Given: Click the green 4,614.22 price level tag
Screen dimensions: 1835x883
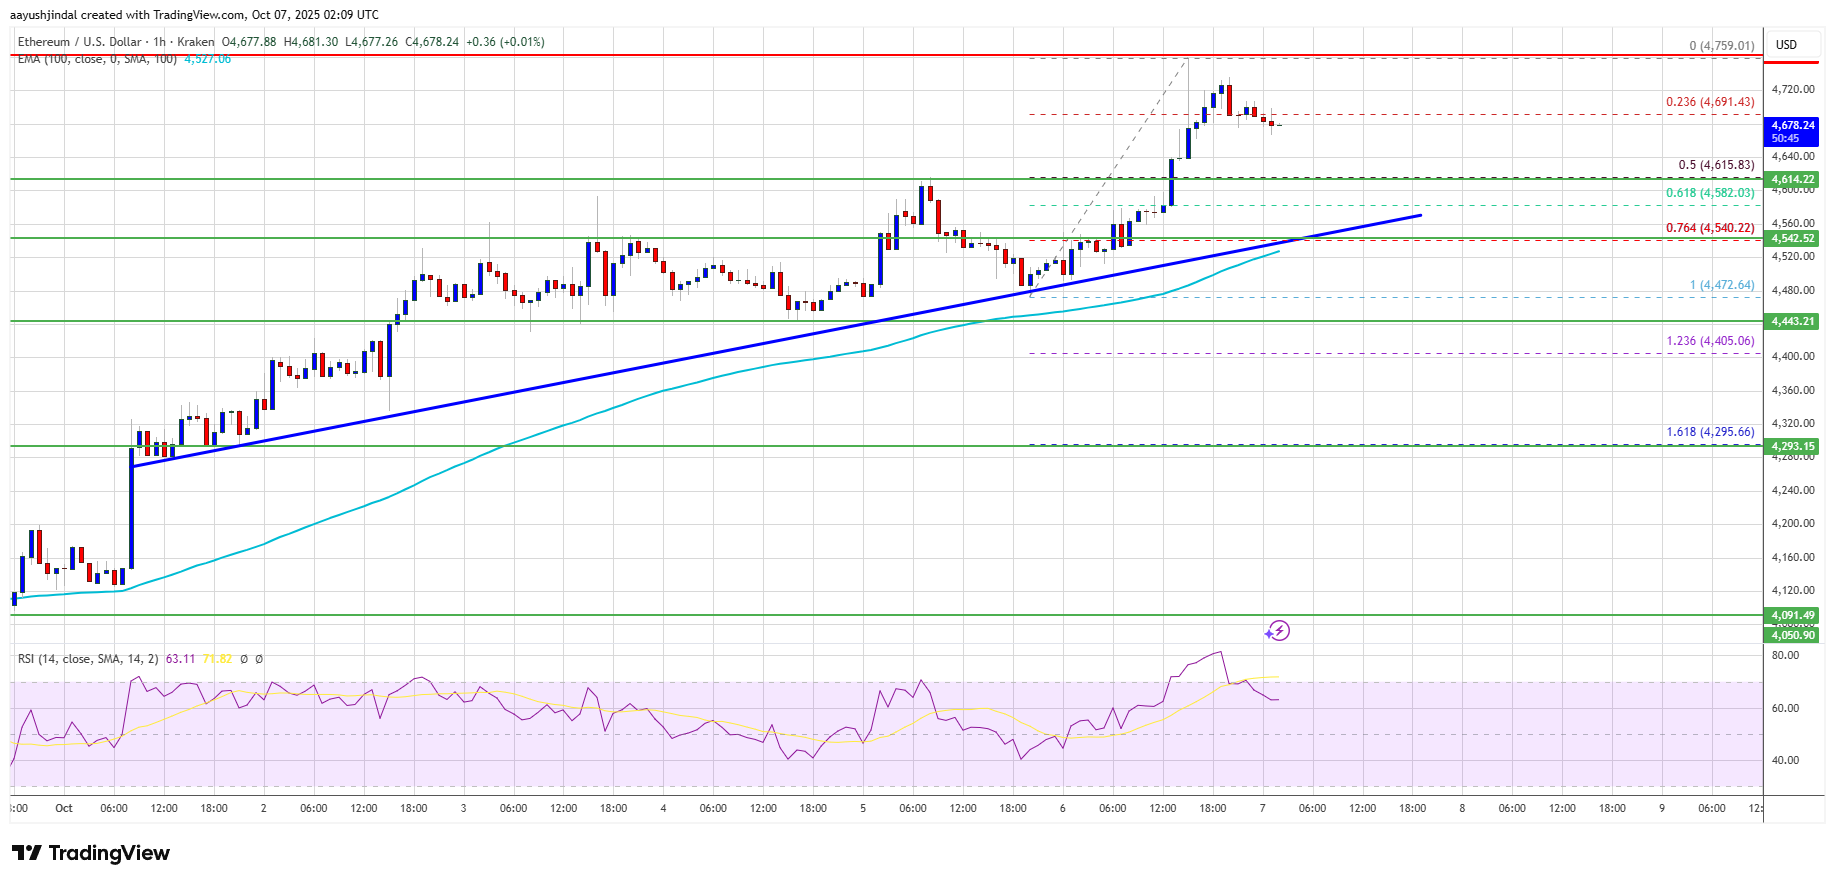Looking at the screenshot, I should 1792,180.
